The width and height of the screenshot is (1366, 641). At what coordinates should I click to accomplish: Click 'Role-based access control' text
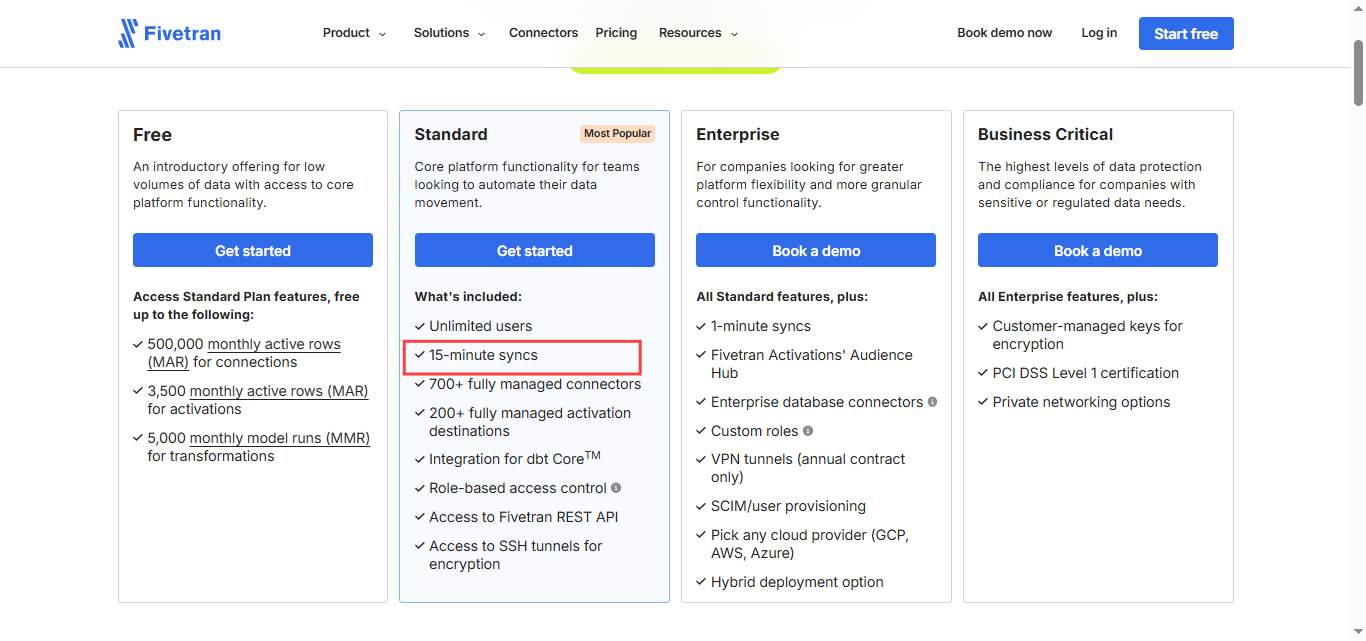tap(518, 488)
